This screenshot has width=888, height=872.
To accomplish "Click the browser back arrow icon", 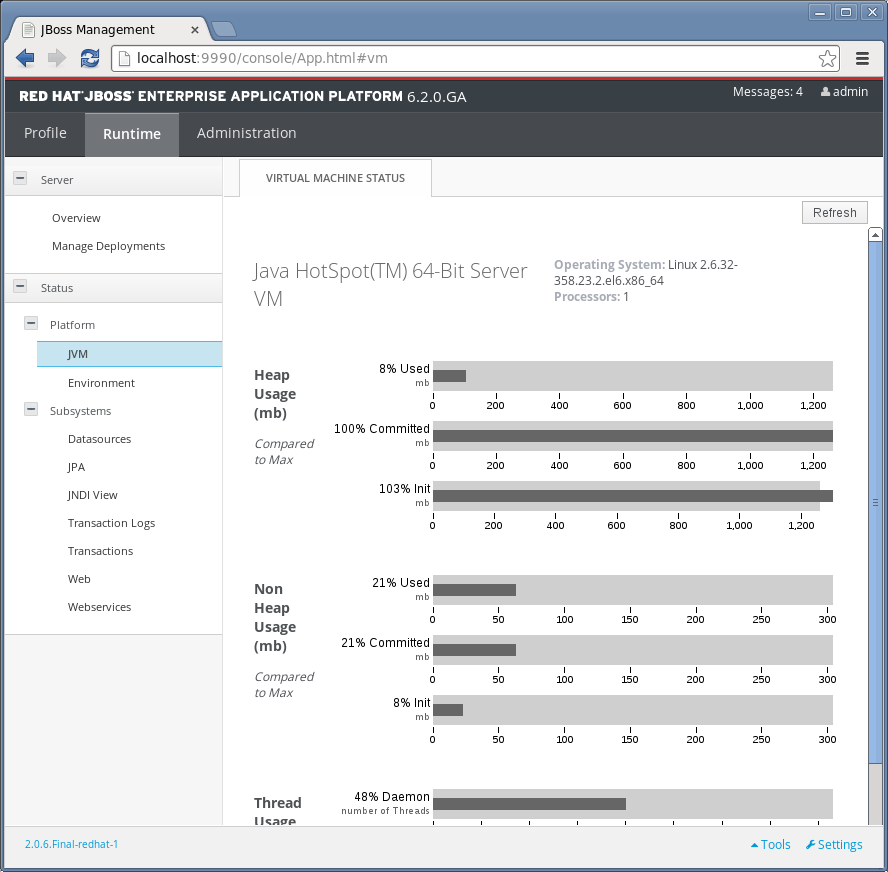I will click(x=25, y=58).
